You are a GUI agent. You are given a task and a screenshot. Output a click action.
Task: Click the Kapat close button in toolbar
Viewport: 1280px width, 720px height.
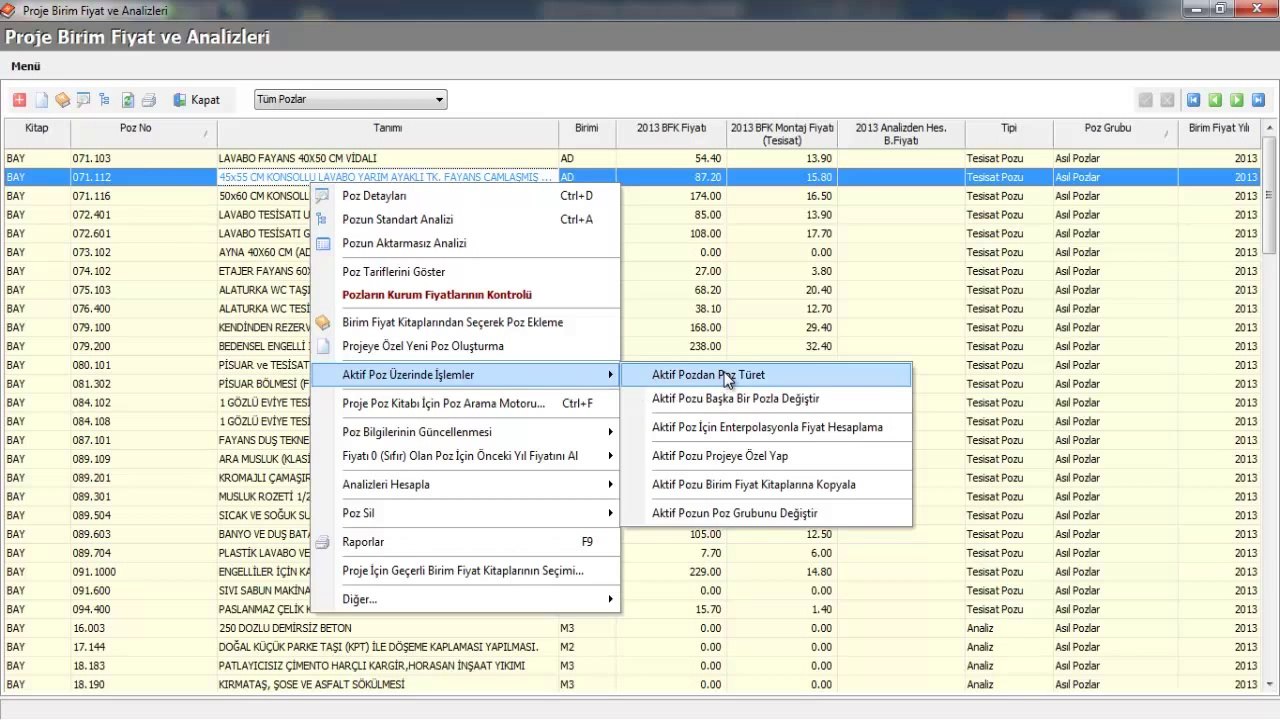tap(196, 100)
